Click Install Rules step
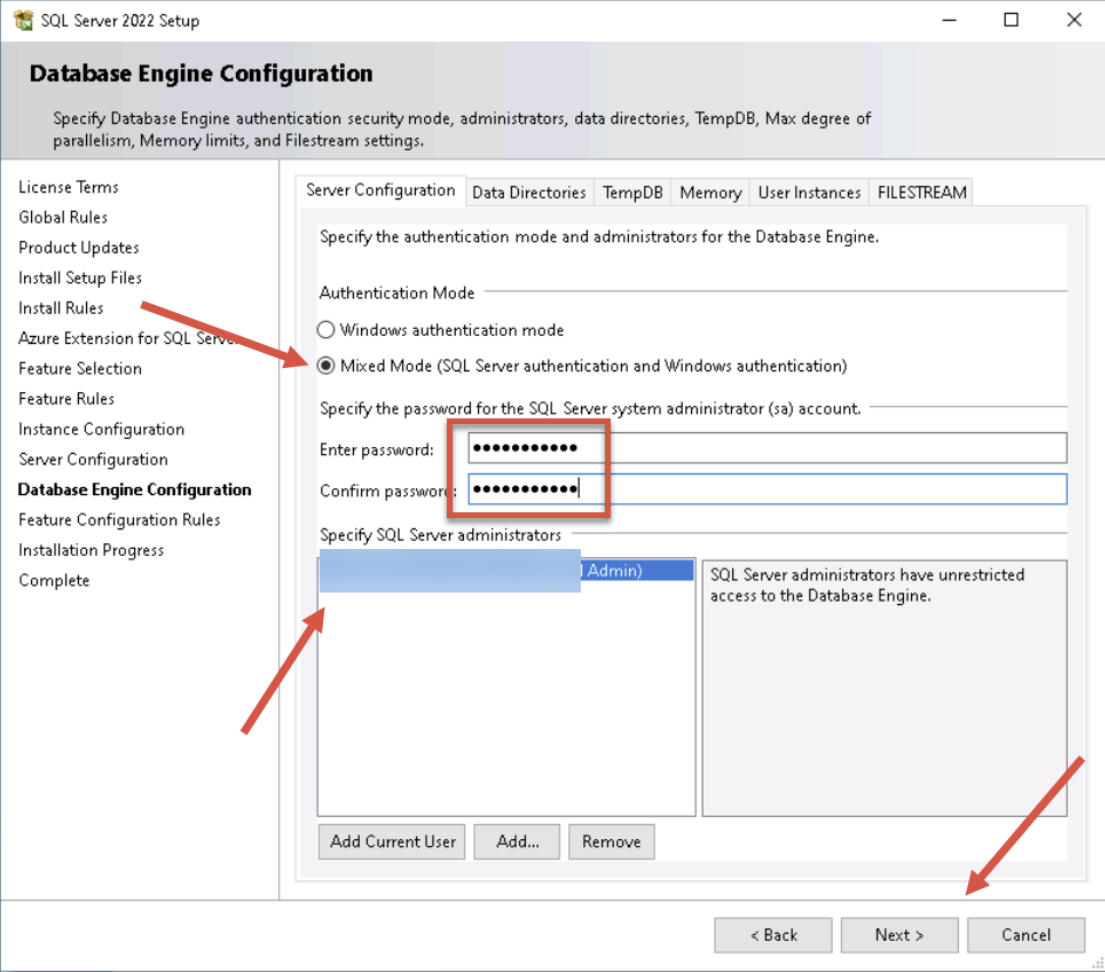 point(61,308)
